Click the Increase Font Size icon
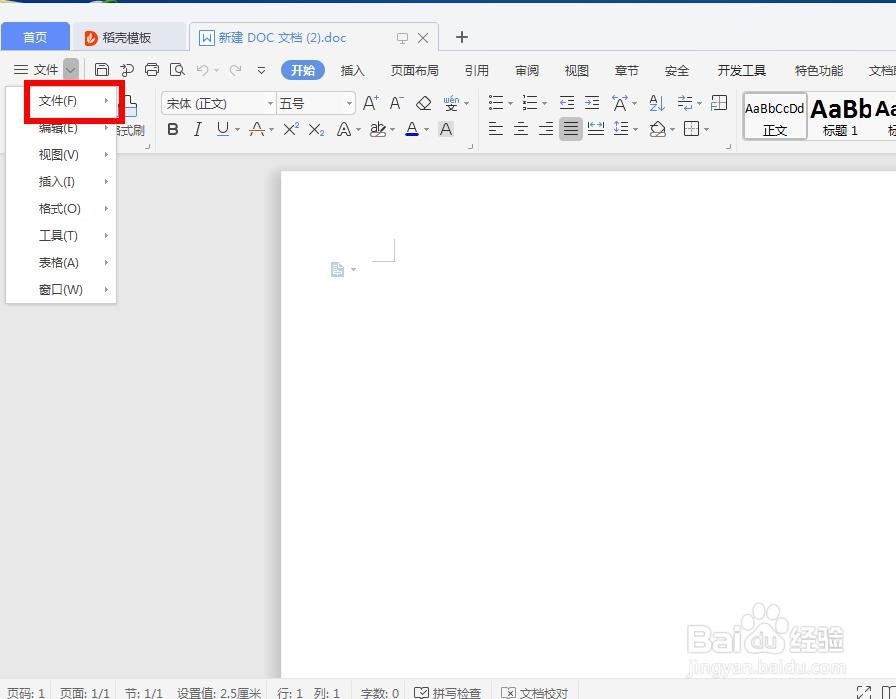The width and height of the screenshot is (896, 699). (x=370, y=103)
